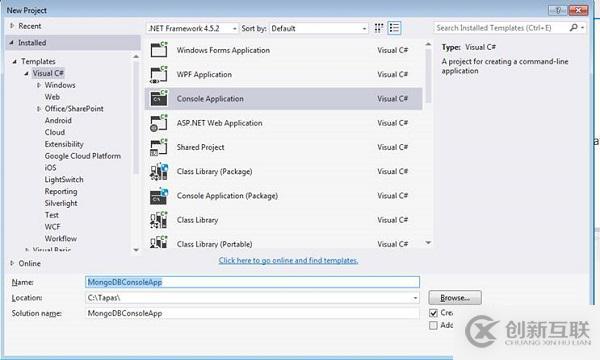This screenshot has width=600, height=360.
Task: Collapse the Installed section
Action: (11, 42)
